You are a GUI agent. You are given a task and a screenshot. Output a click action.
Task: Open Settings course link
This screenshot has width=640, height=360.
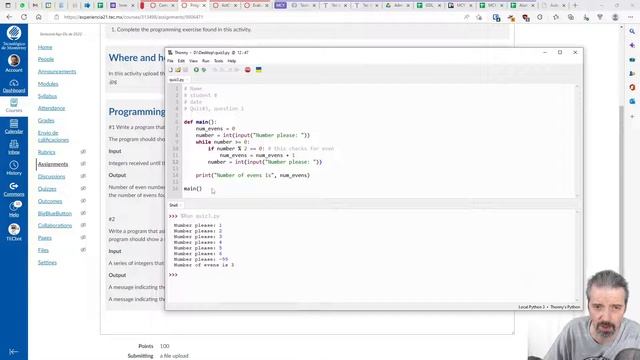(47, 262)
